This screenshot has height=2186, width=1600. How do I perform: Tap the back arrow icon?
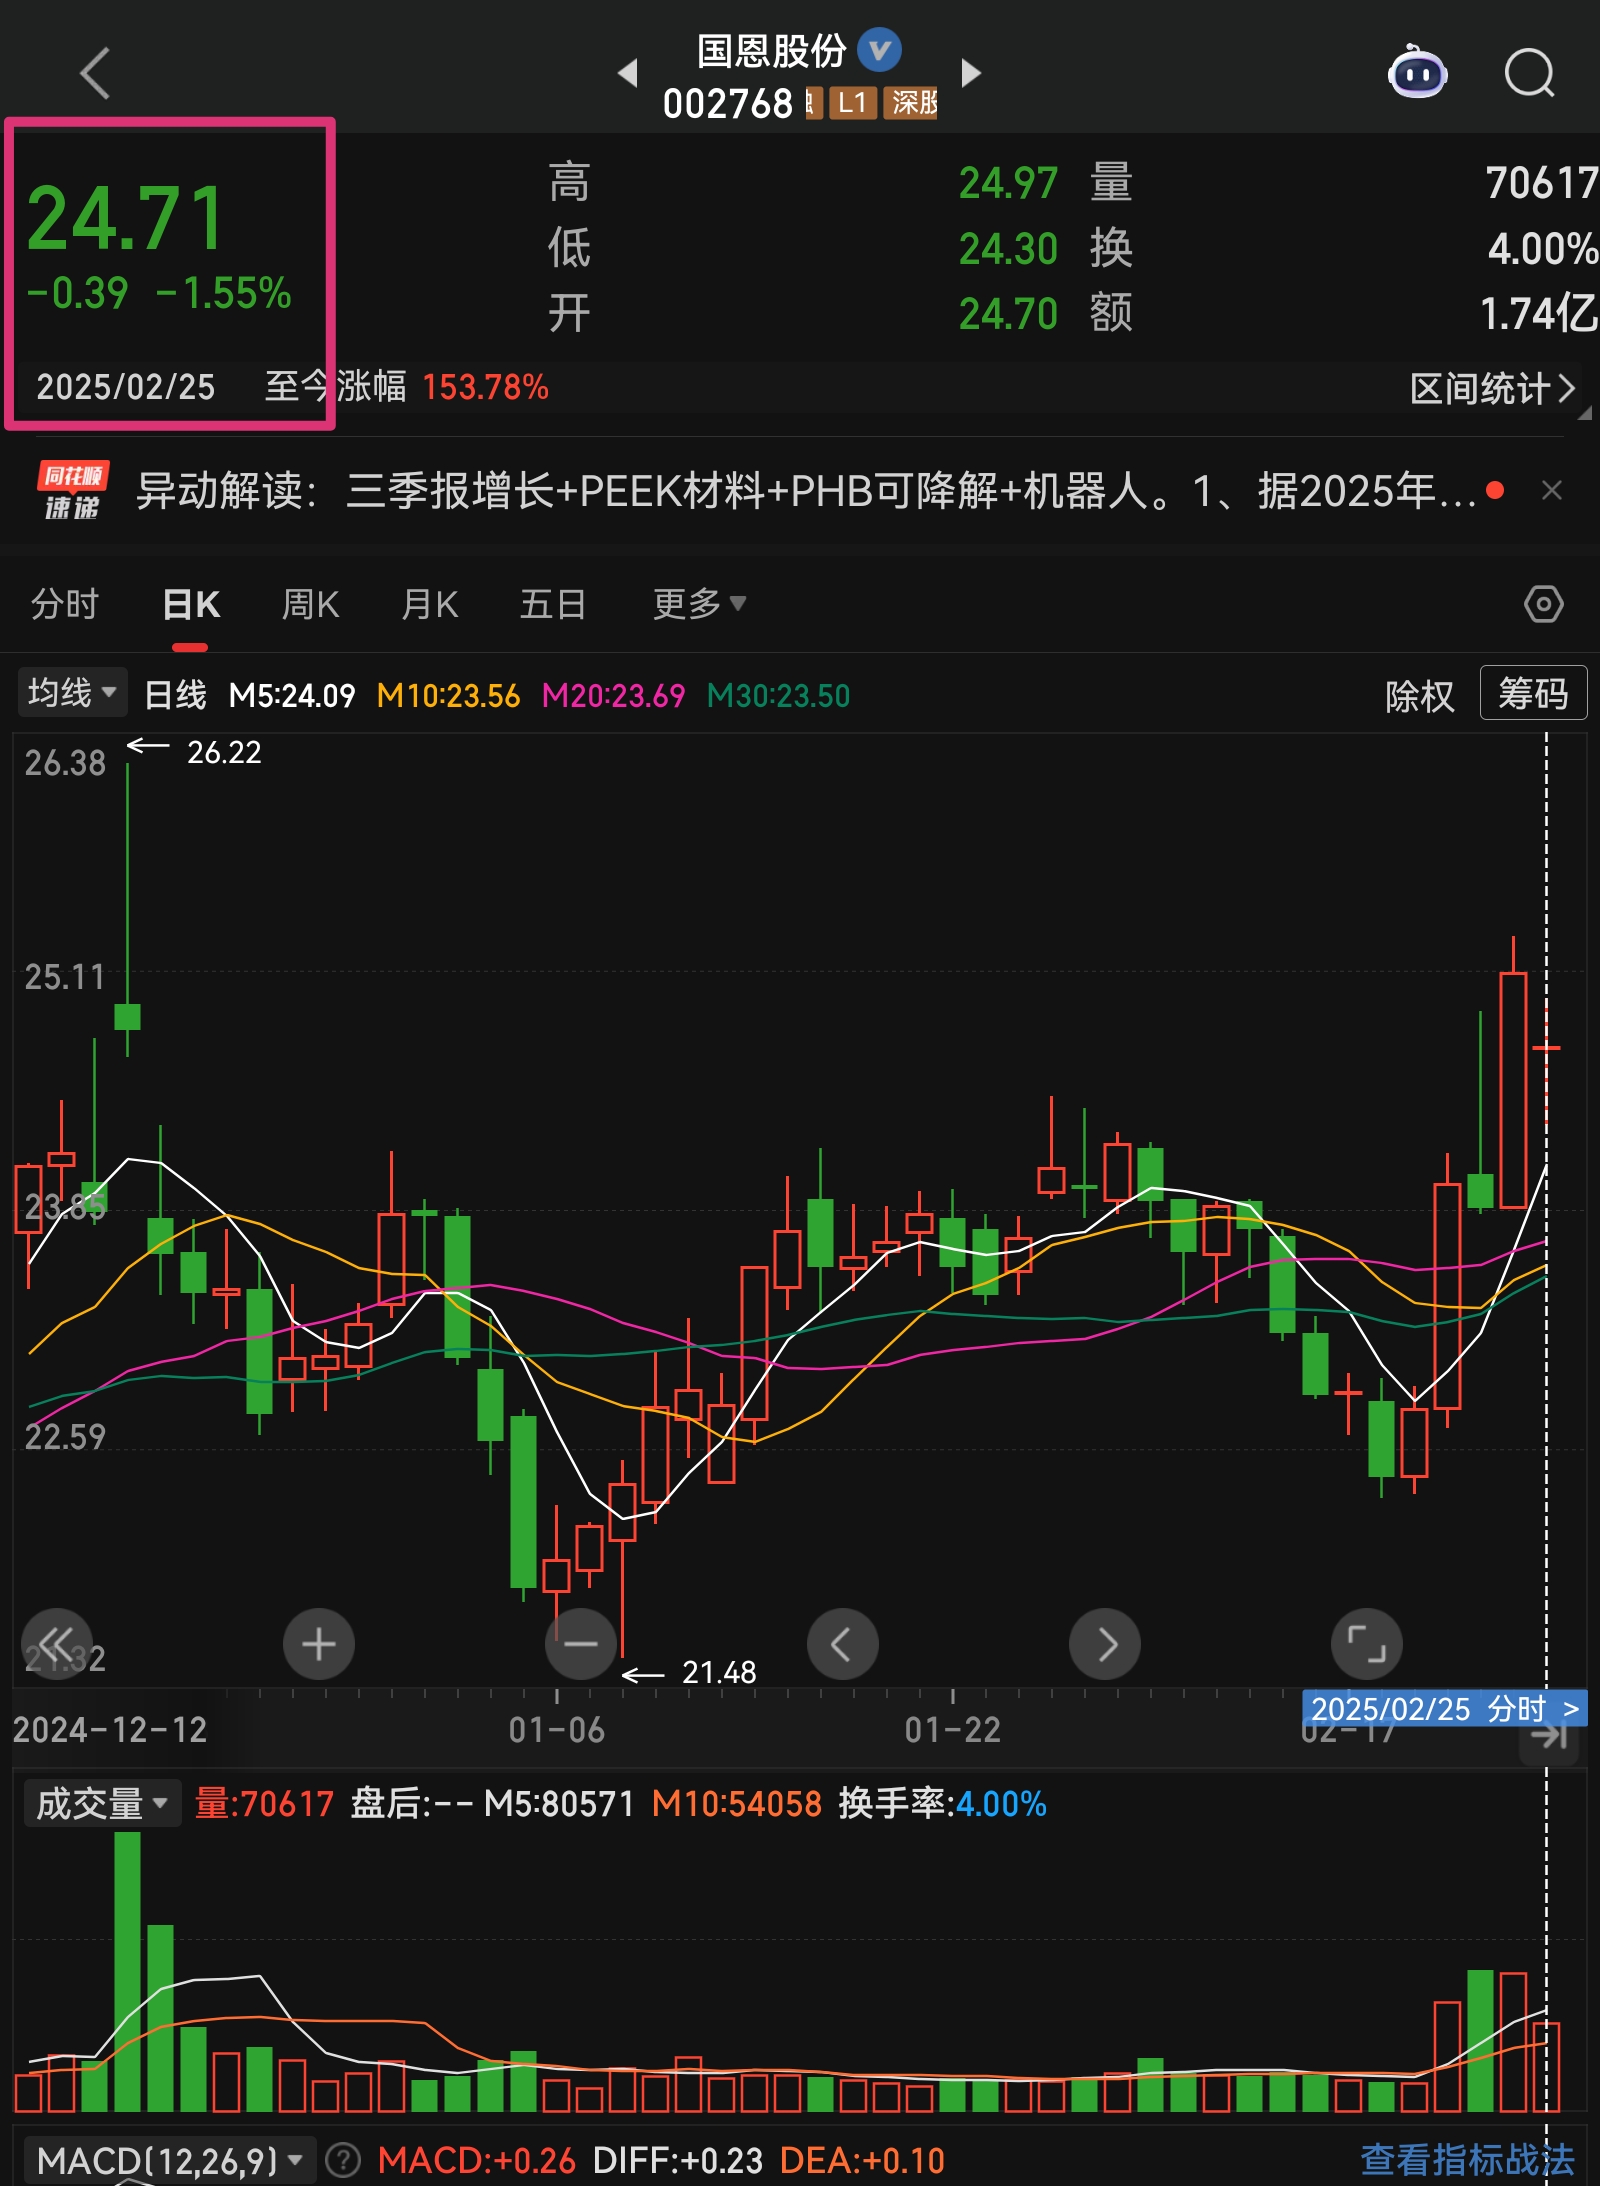[x=95, y=73]
